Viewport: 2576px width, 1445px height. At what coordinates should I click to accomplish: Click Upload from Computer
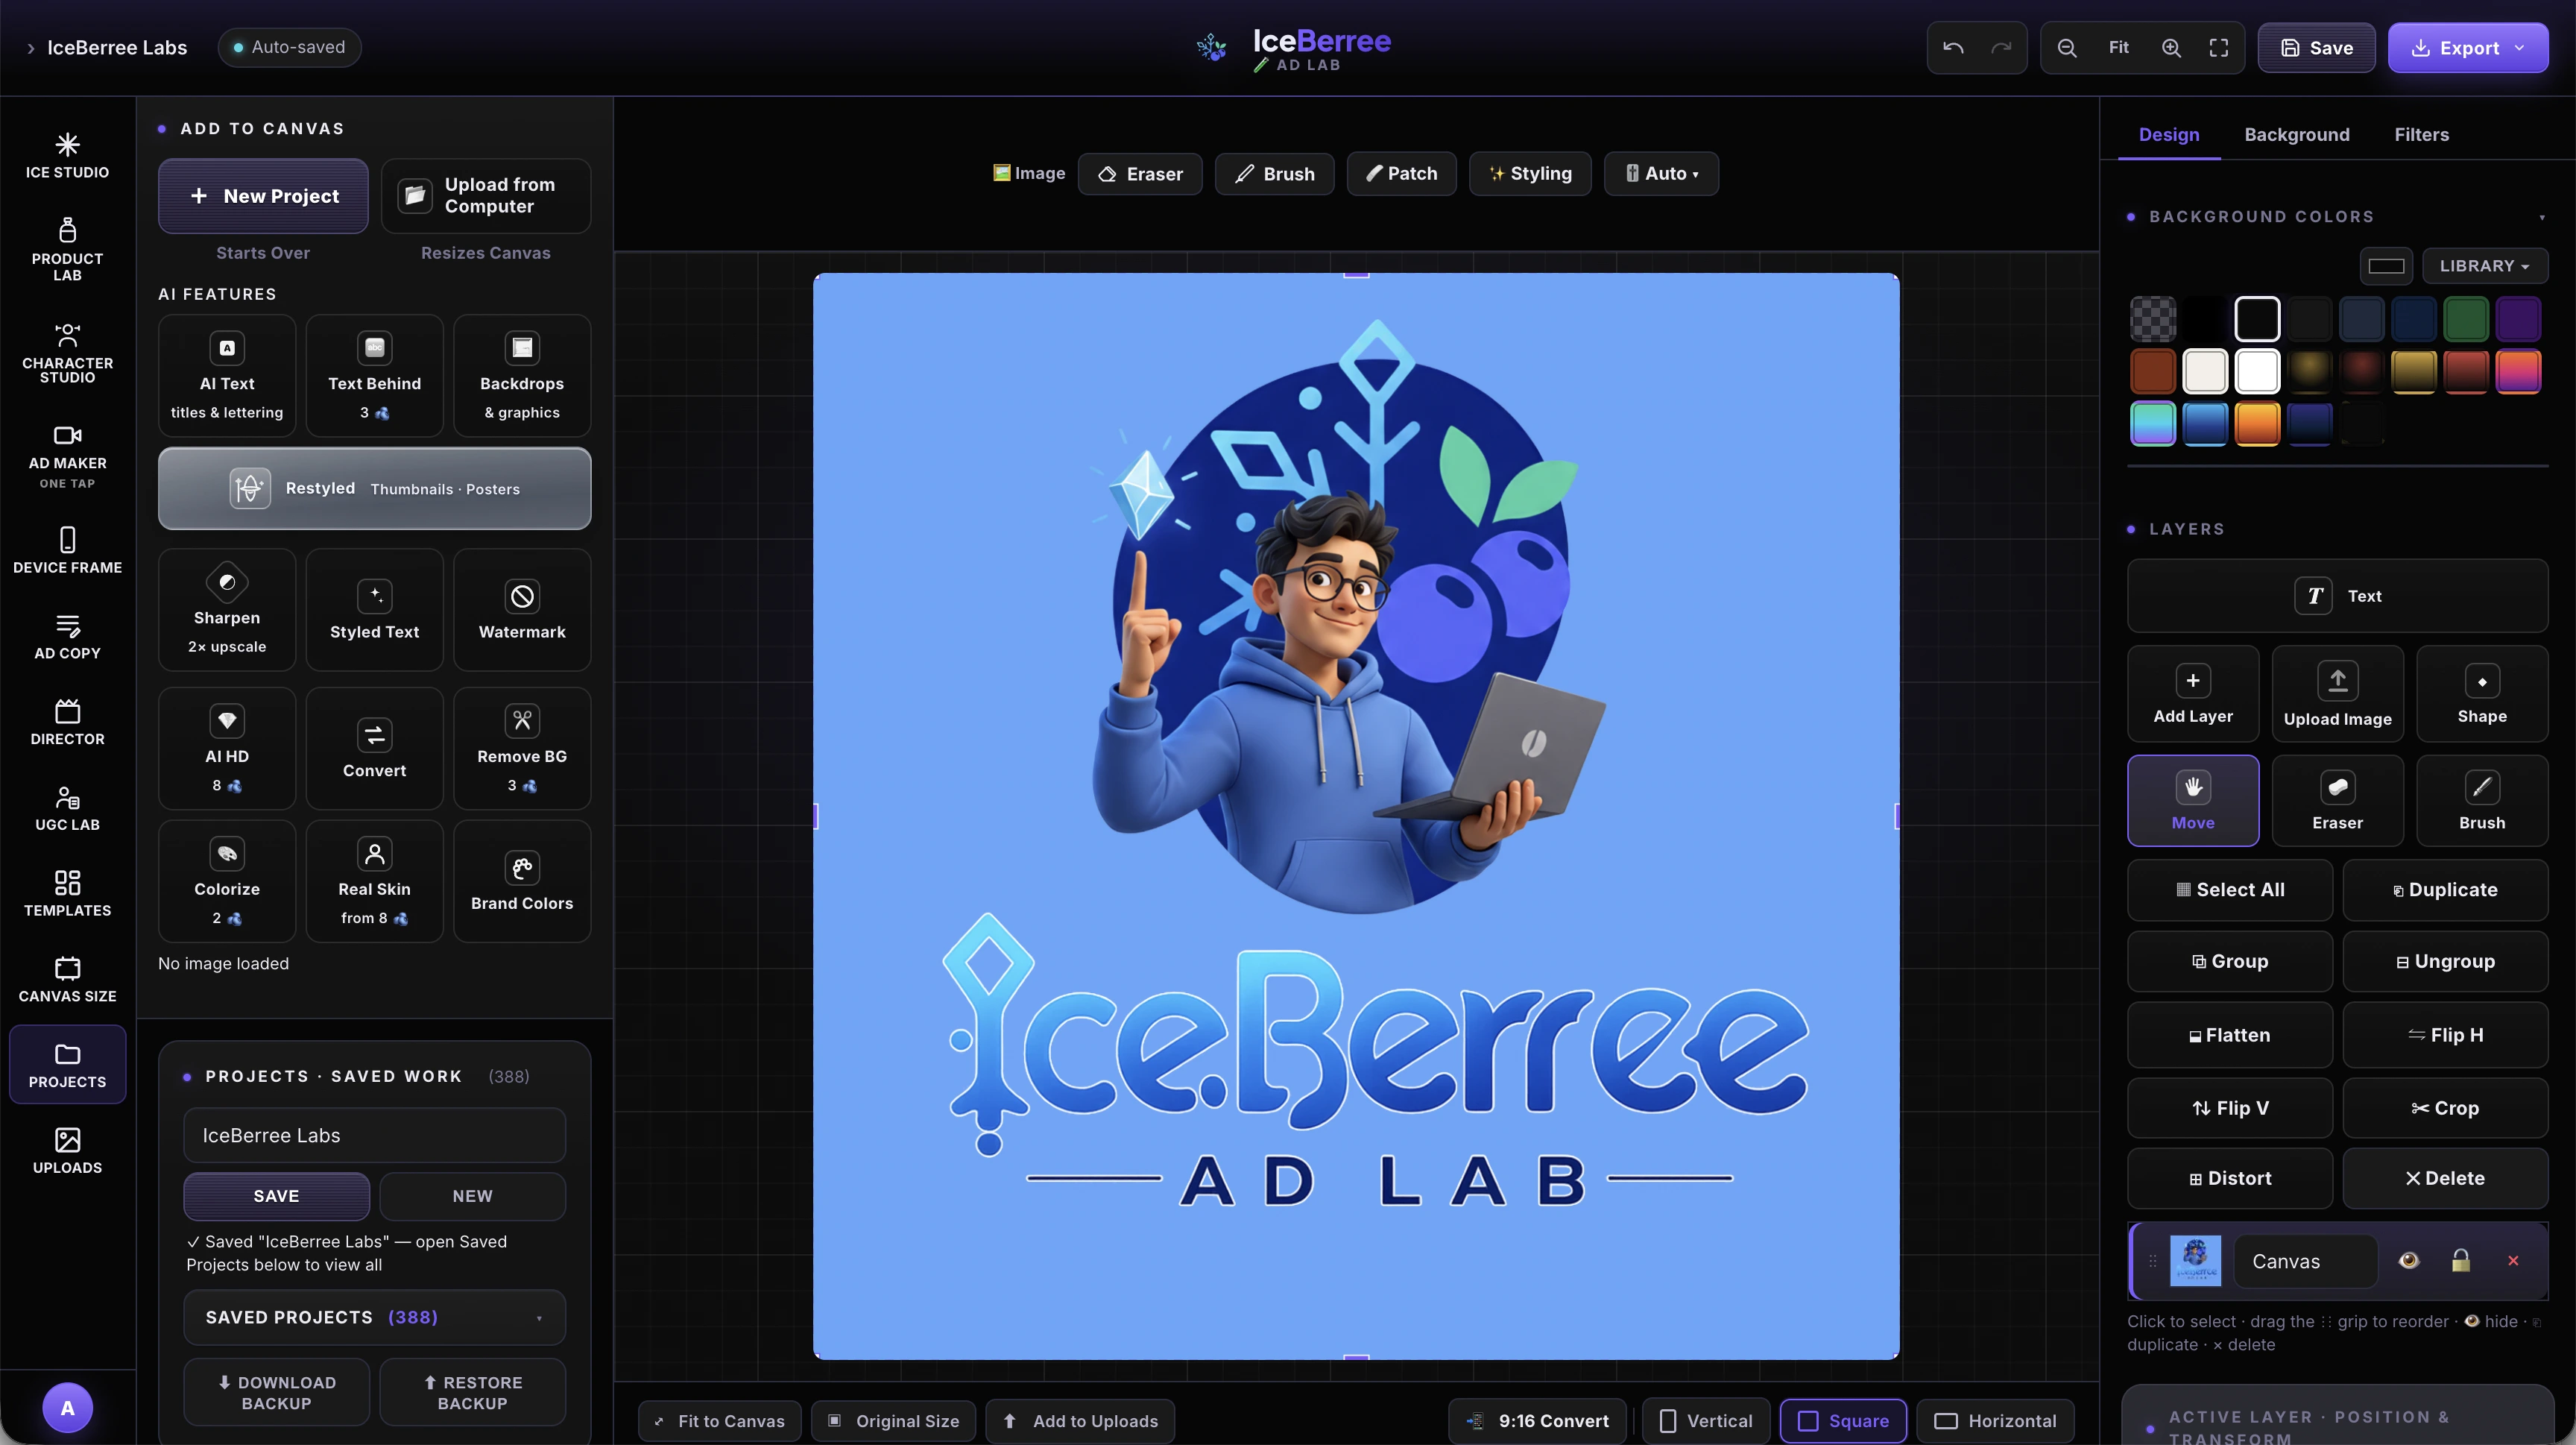pyautogui.click(x=485, y=196)
